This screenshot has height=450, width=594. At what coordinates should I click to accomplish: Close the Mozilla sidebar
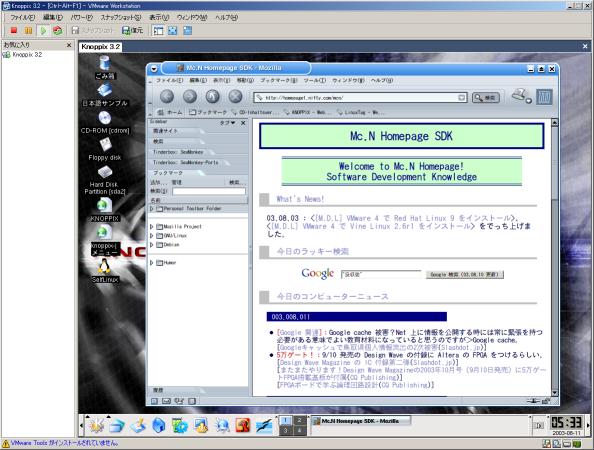[243, 123]
